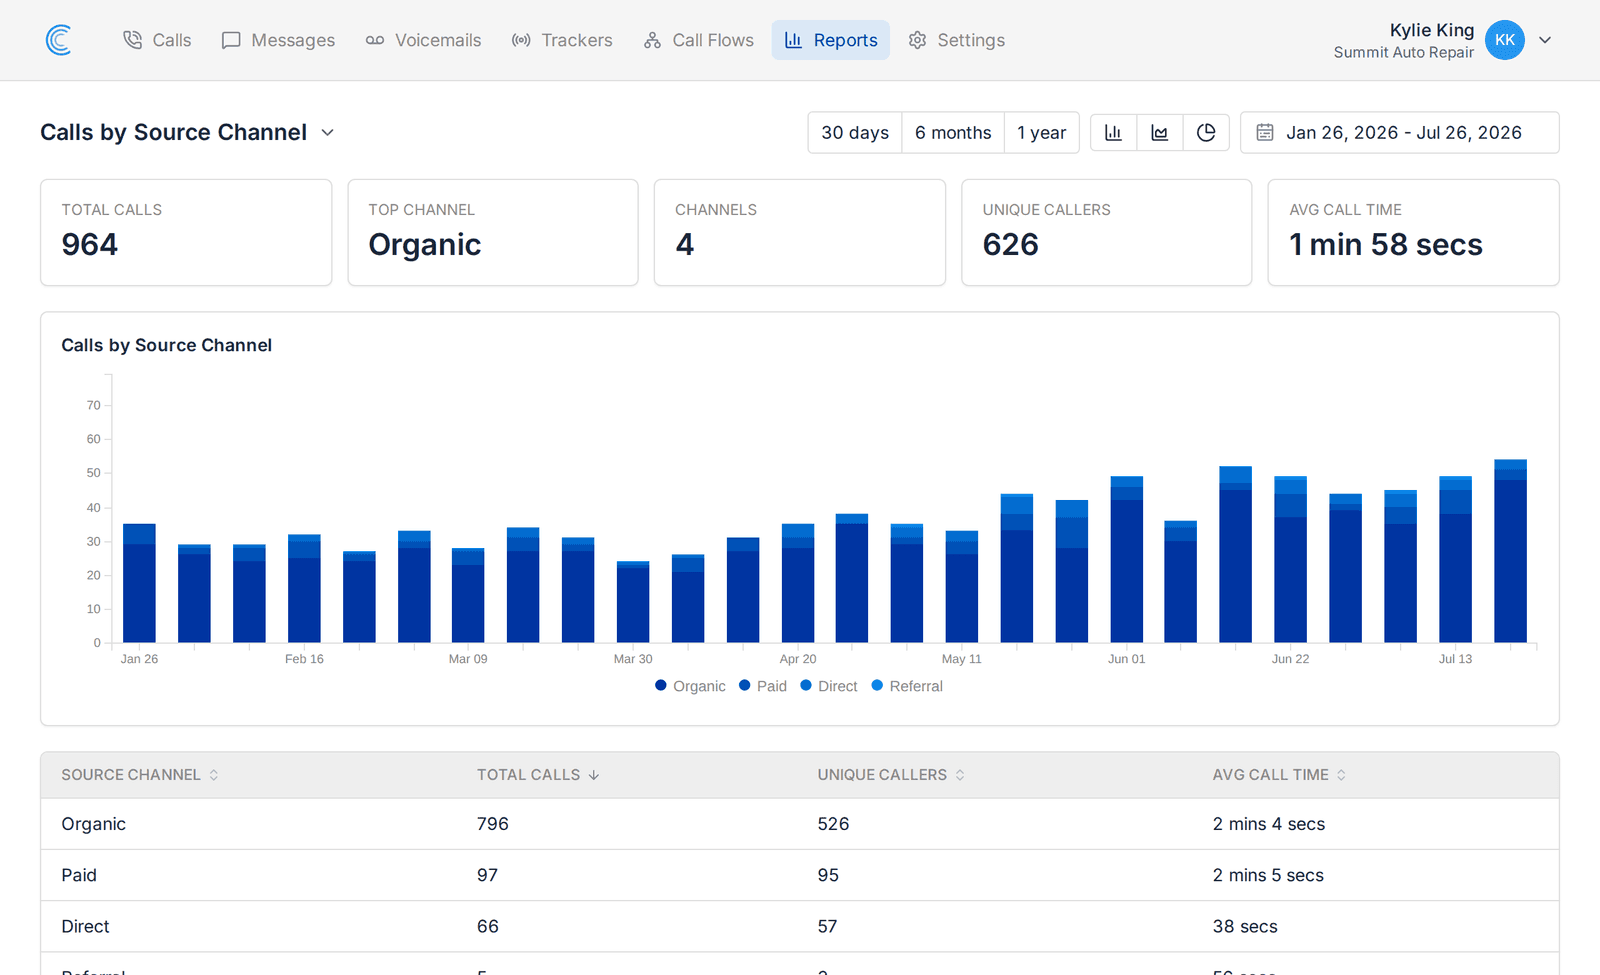Click Paid's avg call time value
Image resolution: width=1600 pixels, height=975 pixels.
pos(1268,875)
